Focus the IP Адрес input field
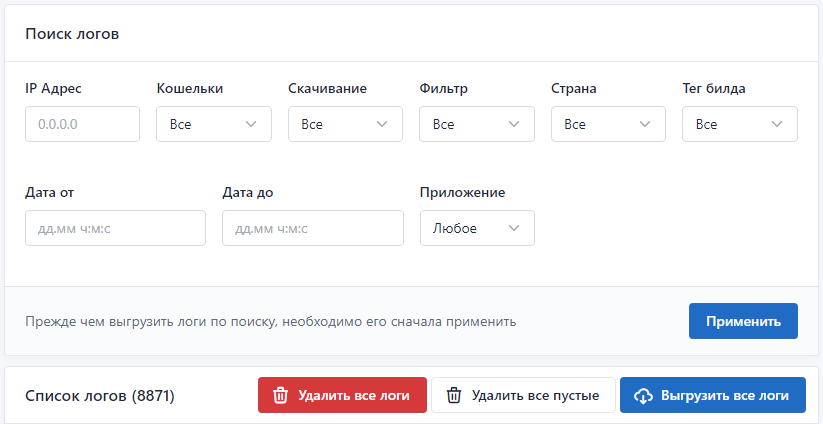Image resolution: width=823 pixels, height=424 pixels. point(82,124)
